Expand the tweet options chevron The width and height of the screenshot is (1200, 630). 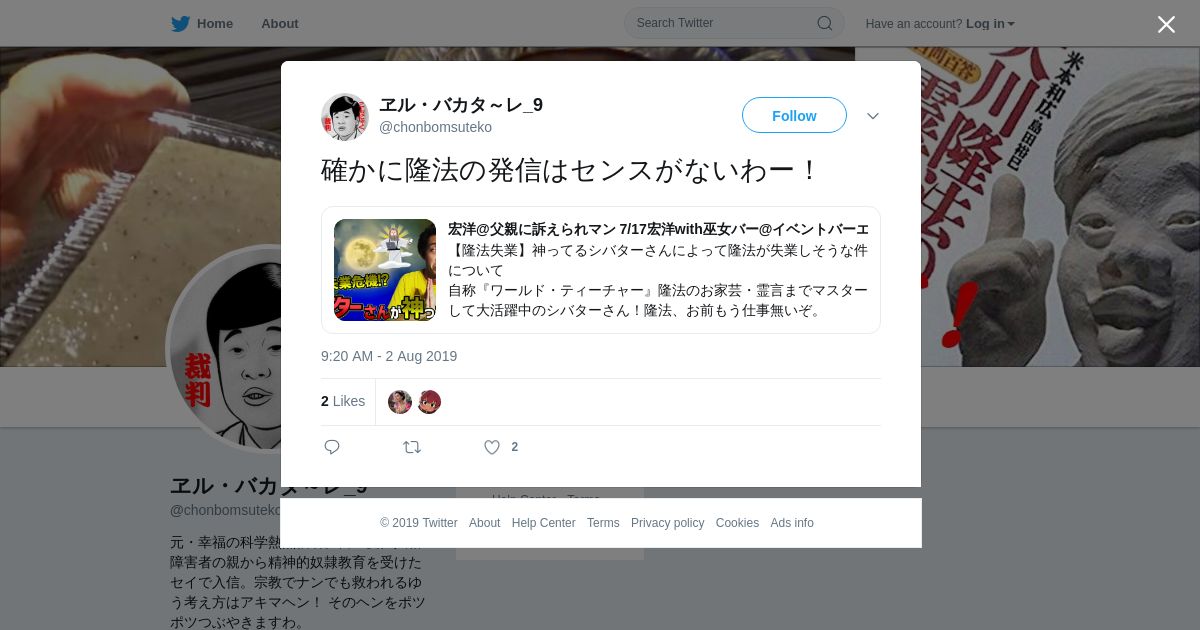(873, 116)
